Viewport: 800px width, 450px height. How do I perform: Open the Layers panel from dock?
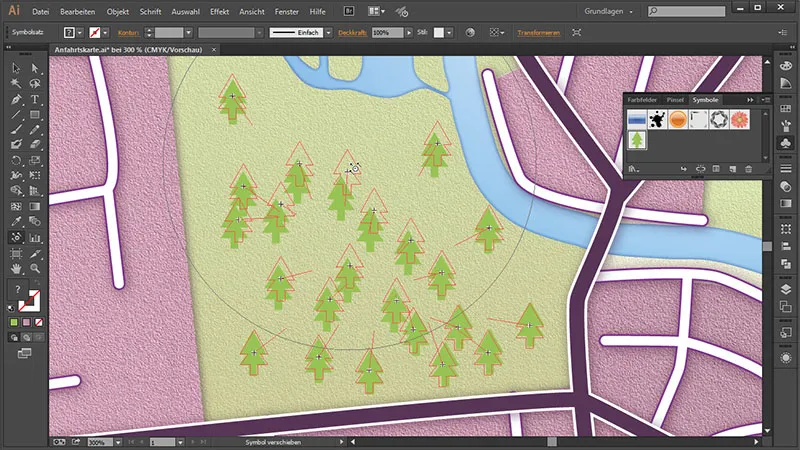coord(786,289)
